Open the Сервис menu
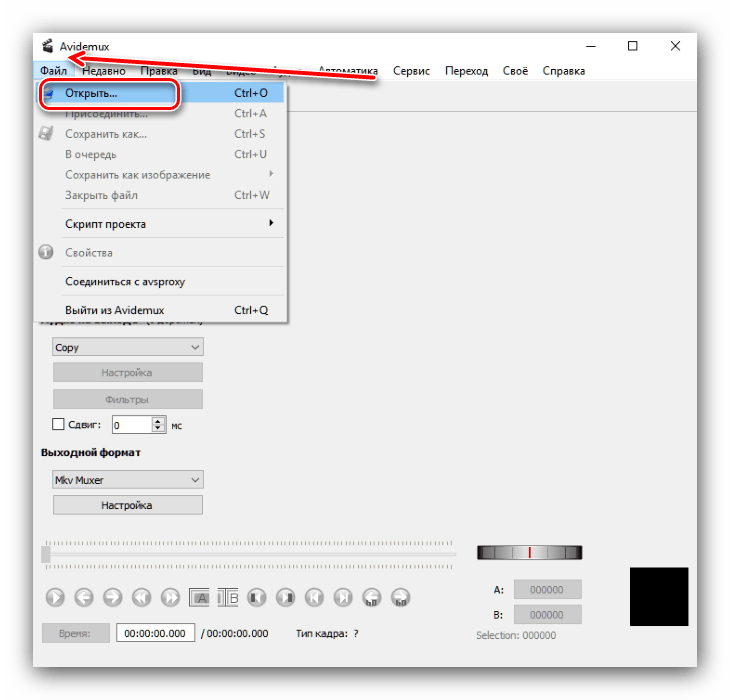Viewport: 730px width, 700px height. click(411, 71)
